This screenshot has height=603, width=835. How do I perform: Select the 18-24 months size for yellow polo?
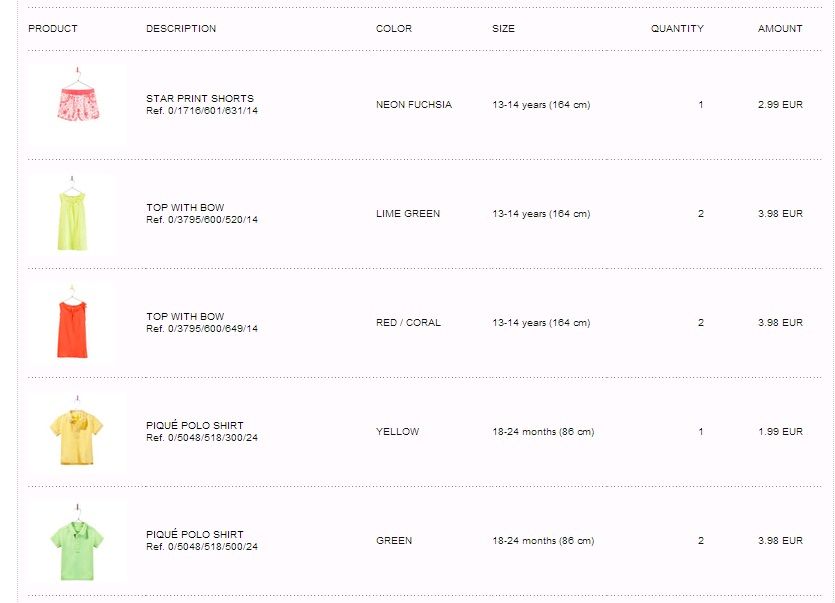pos(543,432)
